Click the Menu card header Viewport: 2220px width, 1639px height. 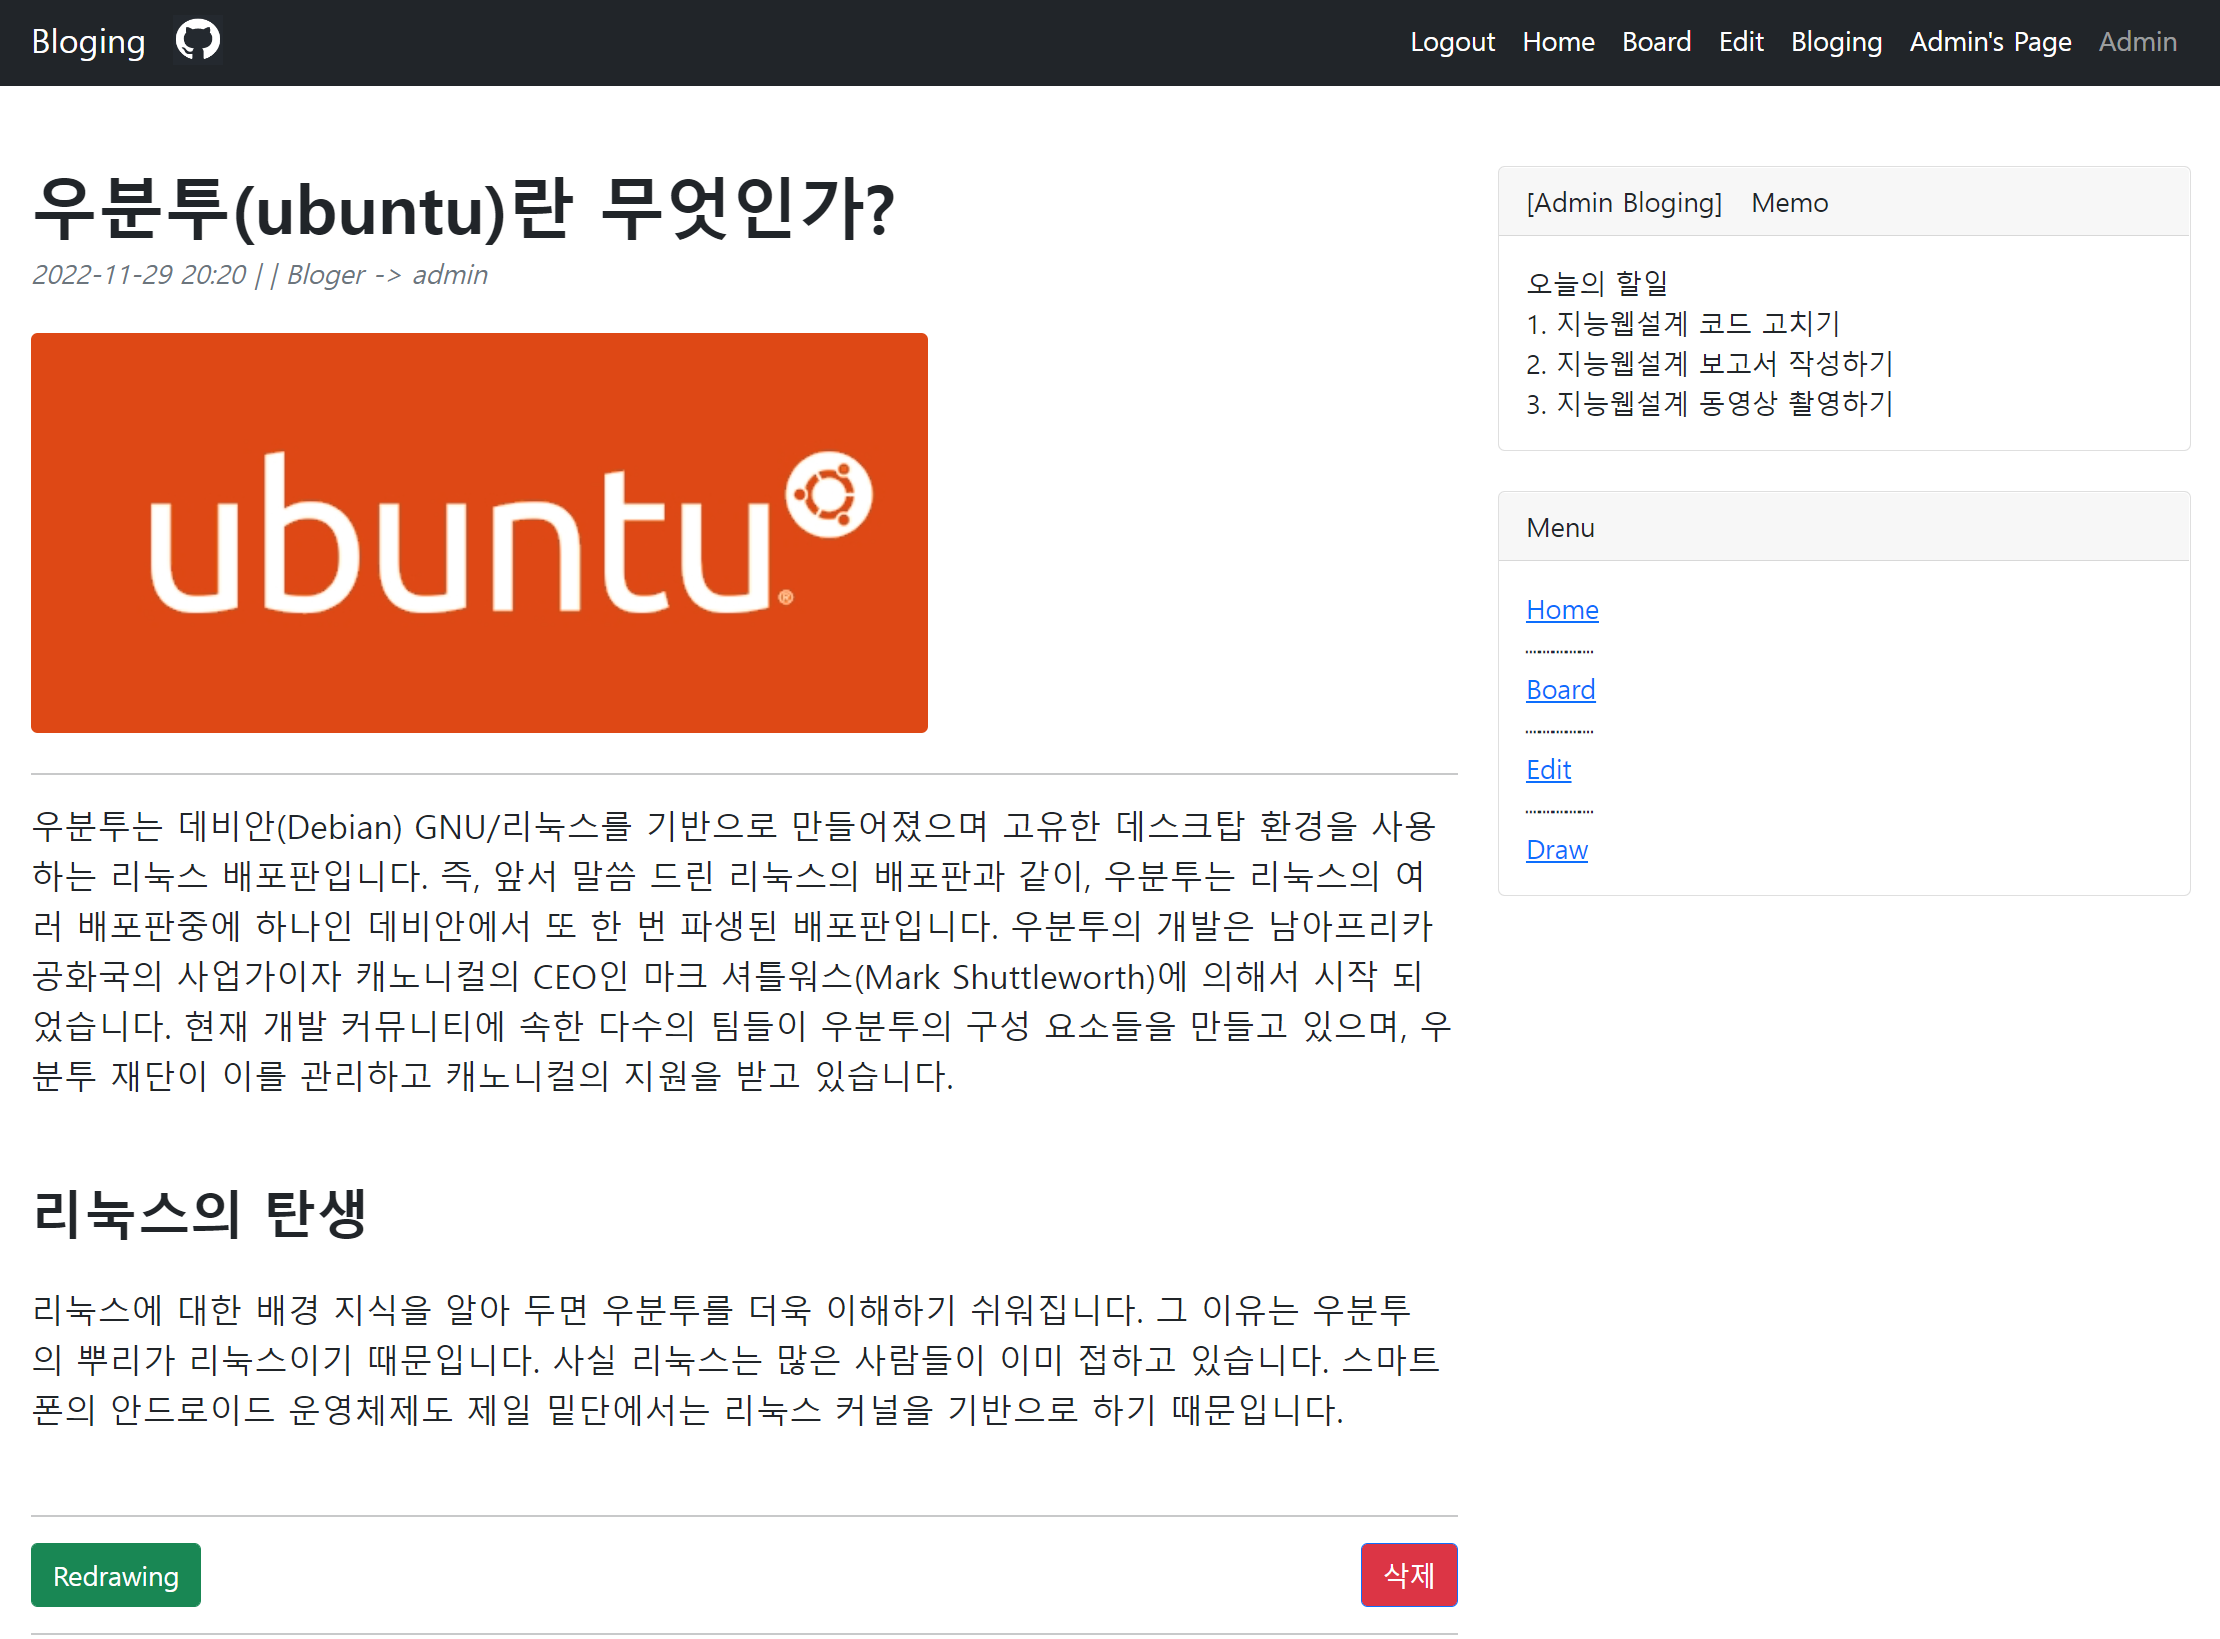pos(1844,527)
